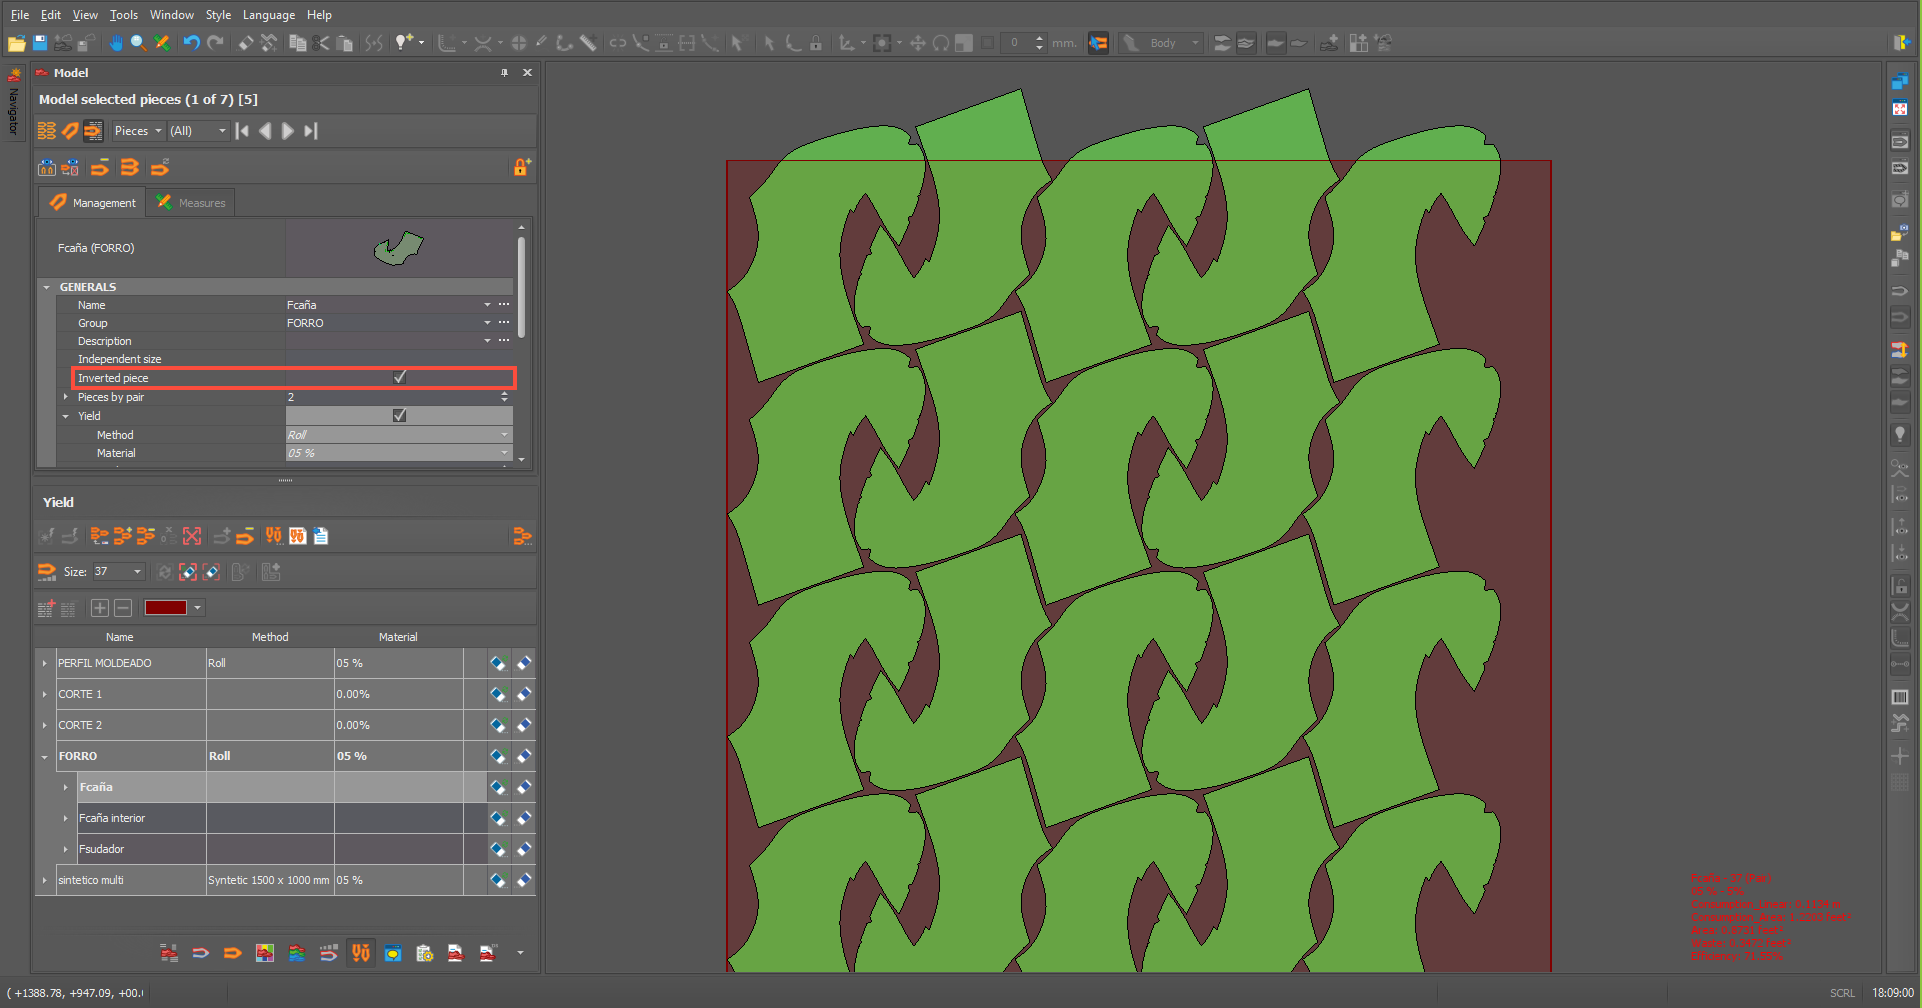Viewport: 1922px width, 1008px height.
Task: Click the exit door icon at top right
Action: point(1901,43)
